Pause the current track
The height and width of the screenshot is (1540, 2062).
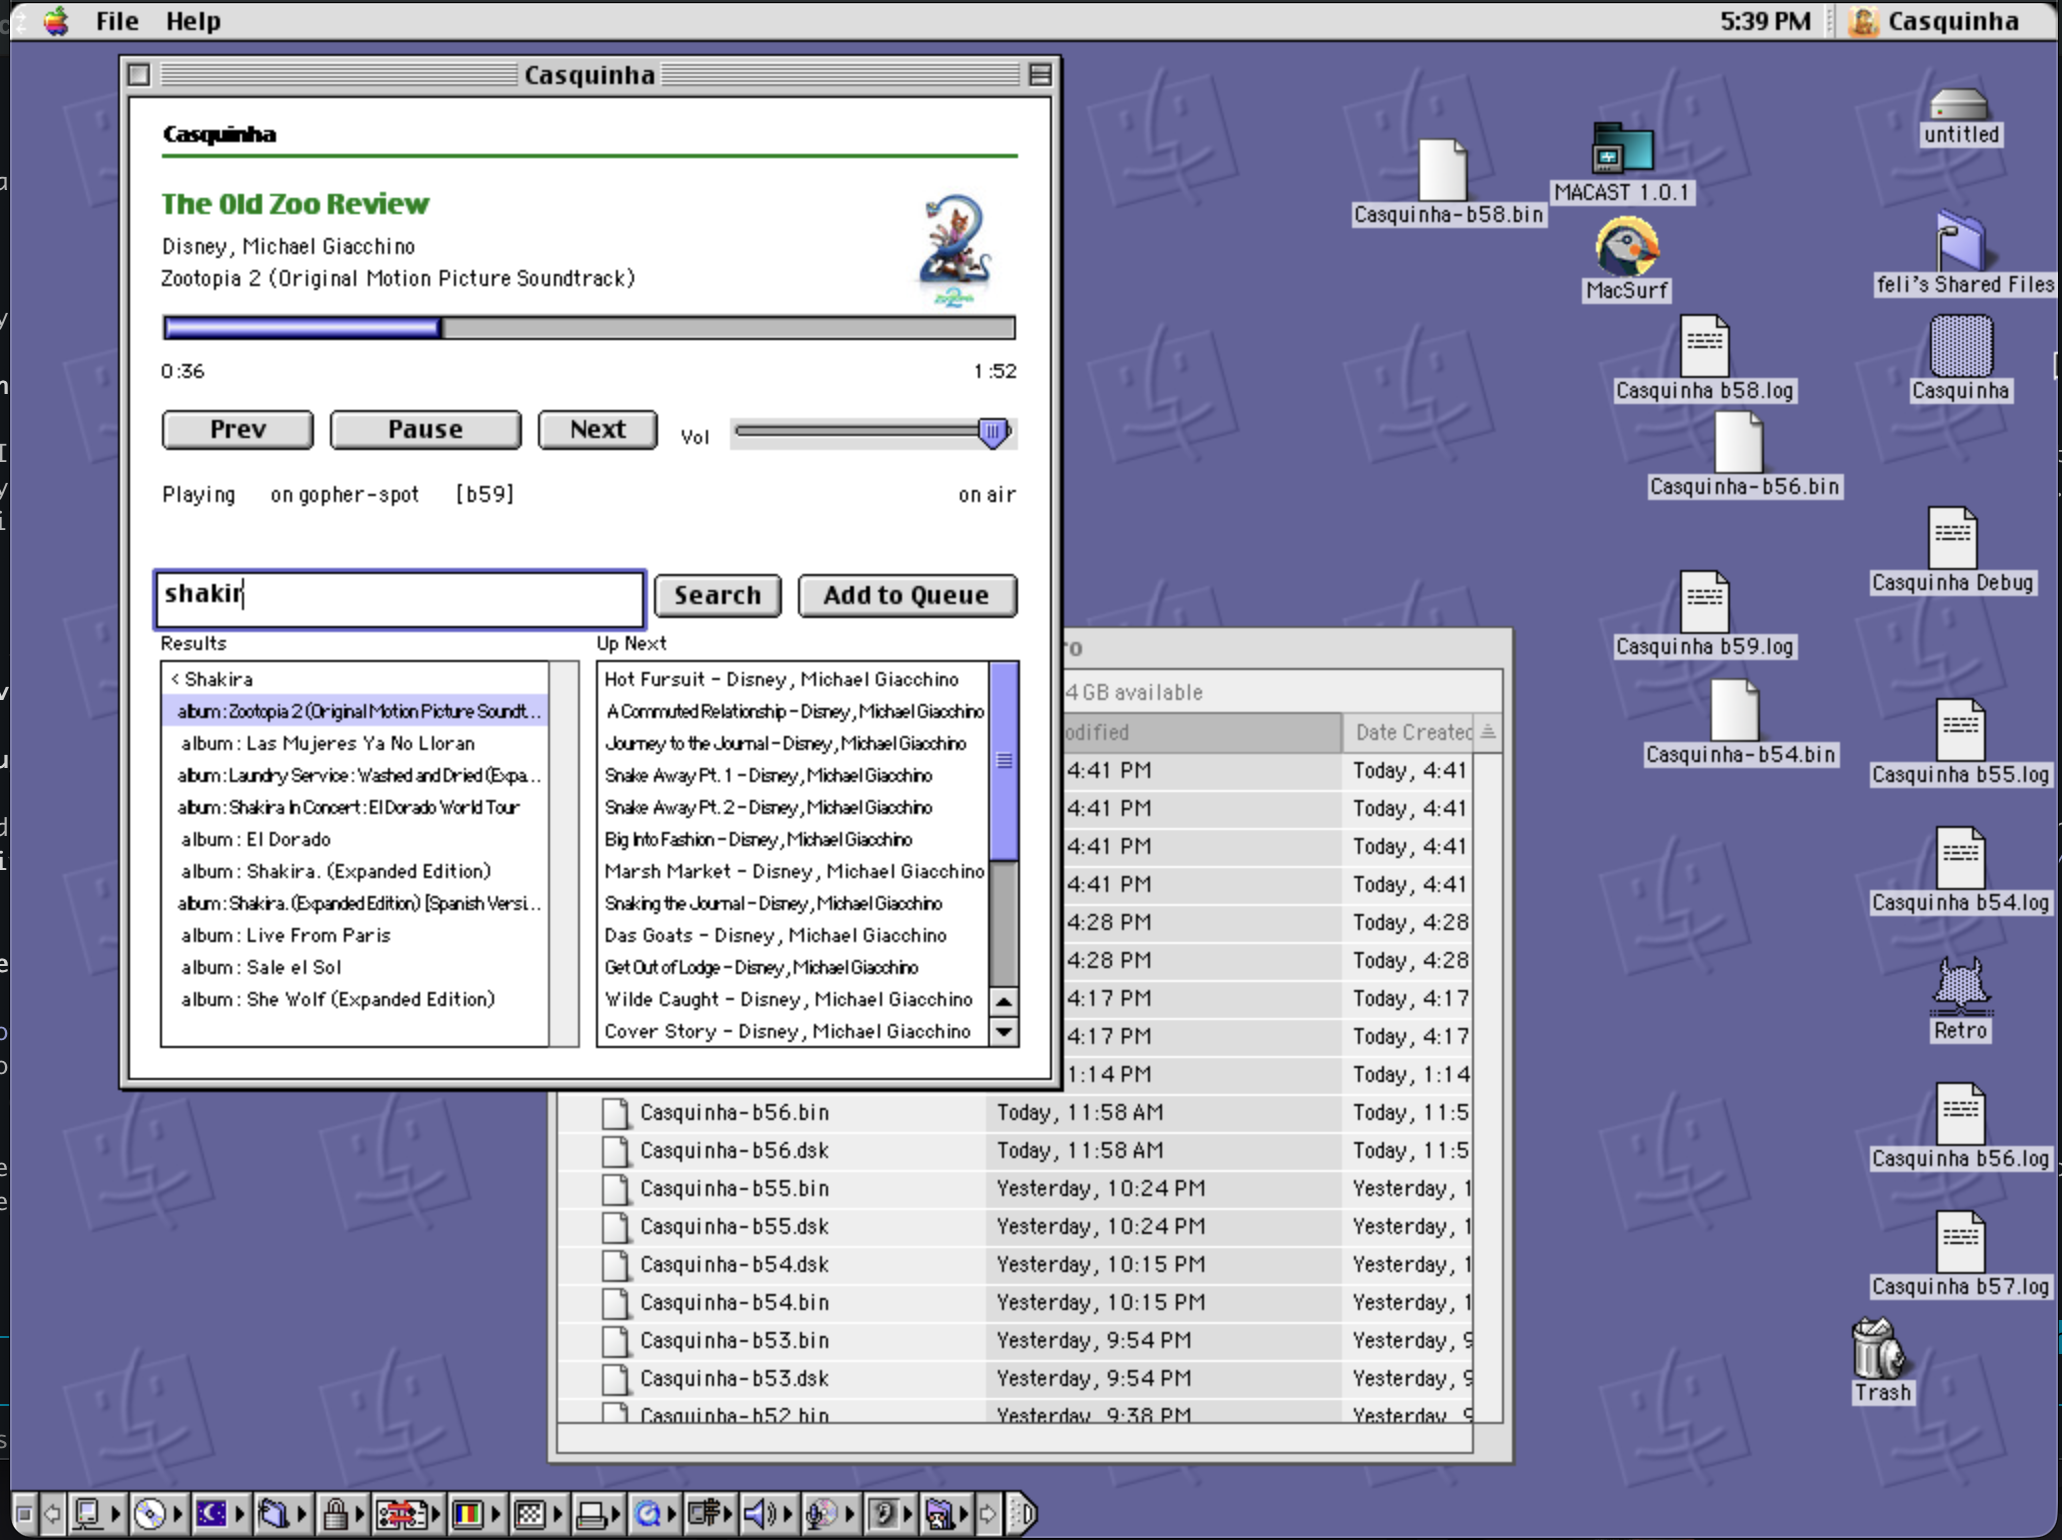(x=425, y=430)
